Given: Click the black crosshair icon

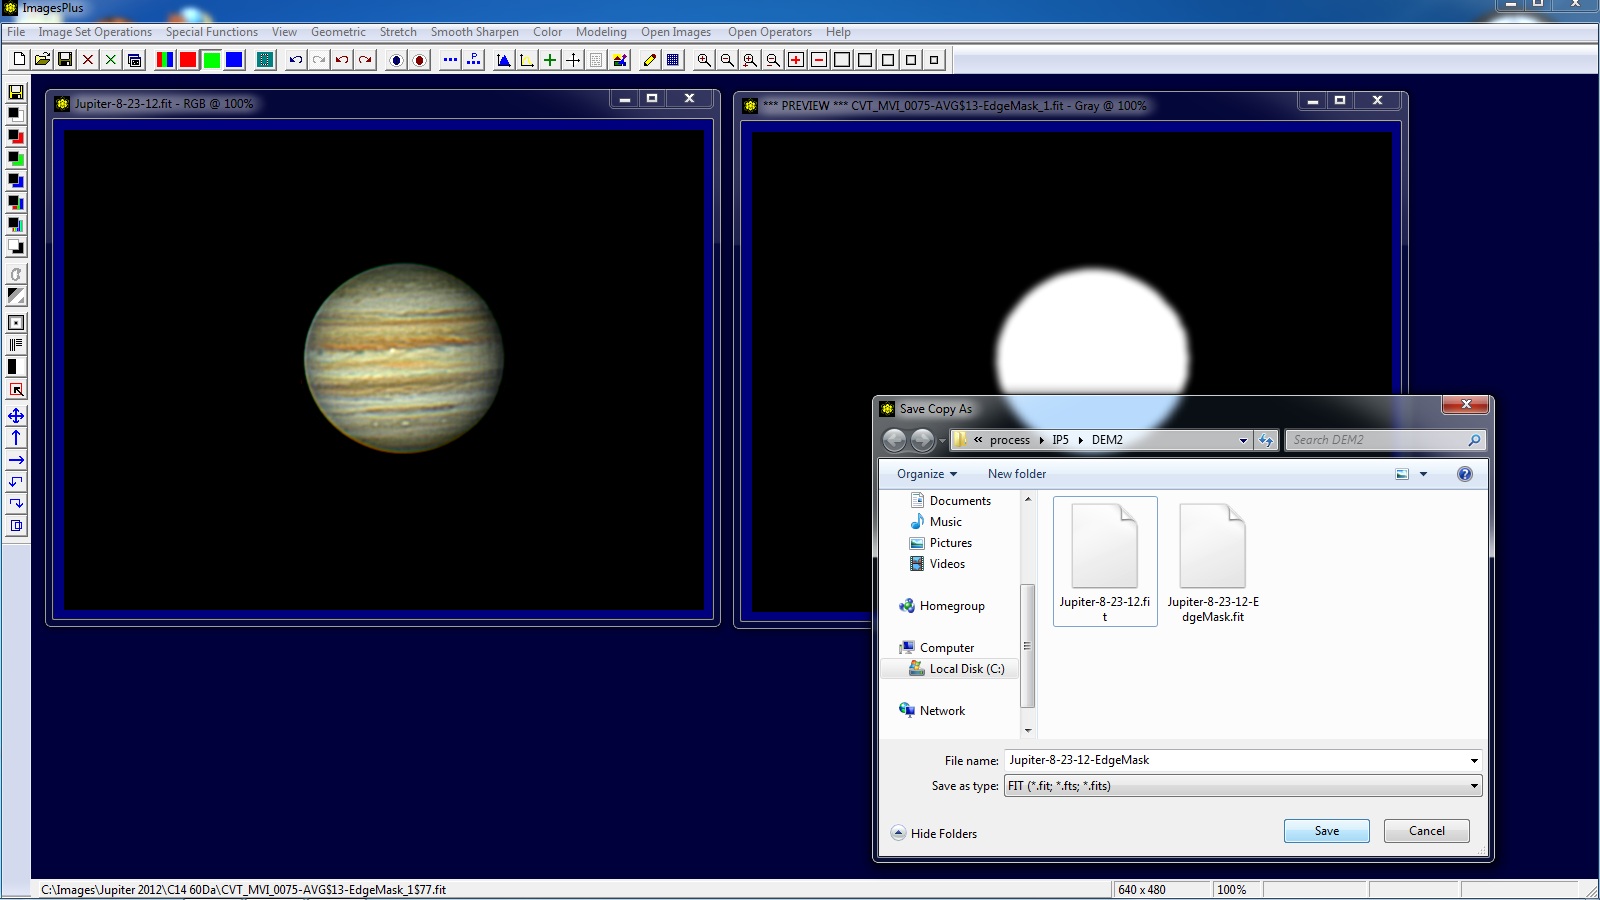Looking at the screenshot, I should point(573,60).
